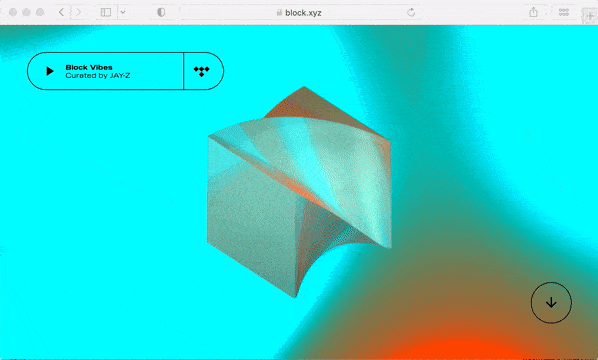Click the circular down arrow button

pos(551,303)
